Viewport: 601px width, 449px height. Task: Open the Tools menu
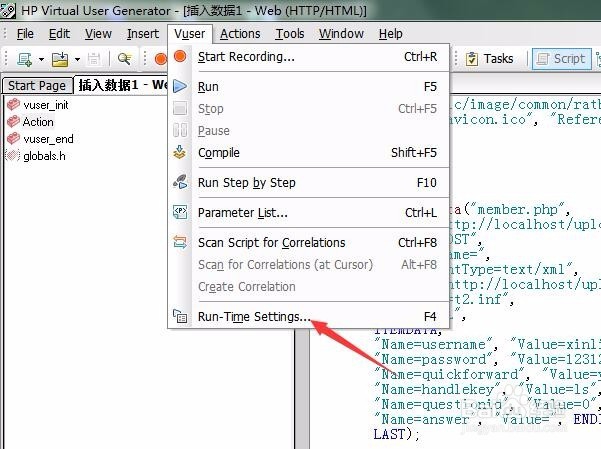point(290,34)
